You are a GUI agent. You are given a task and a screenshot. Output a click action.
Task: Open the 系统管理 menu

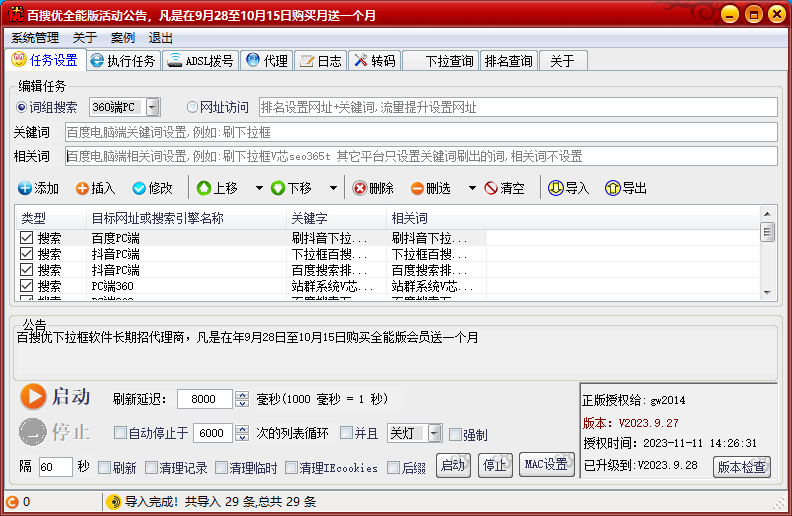point(35,38)
